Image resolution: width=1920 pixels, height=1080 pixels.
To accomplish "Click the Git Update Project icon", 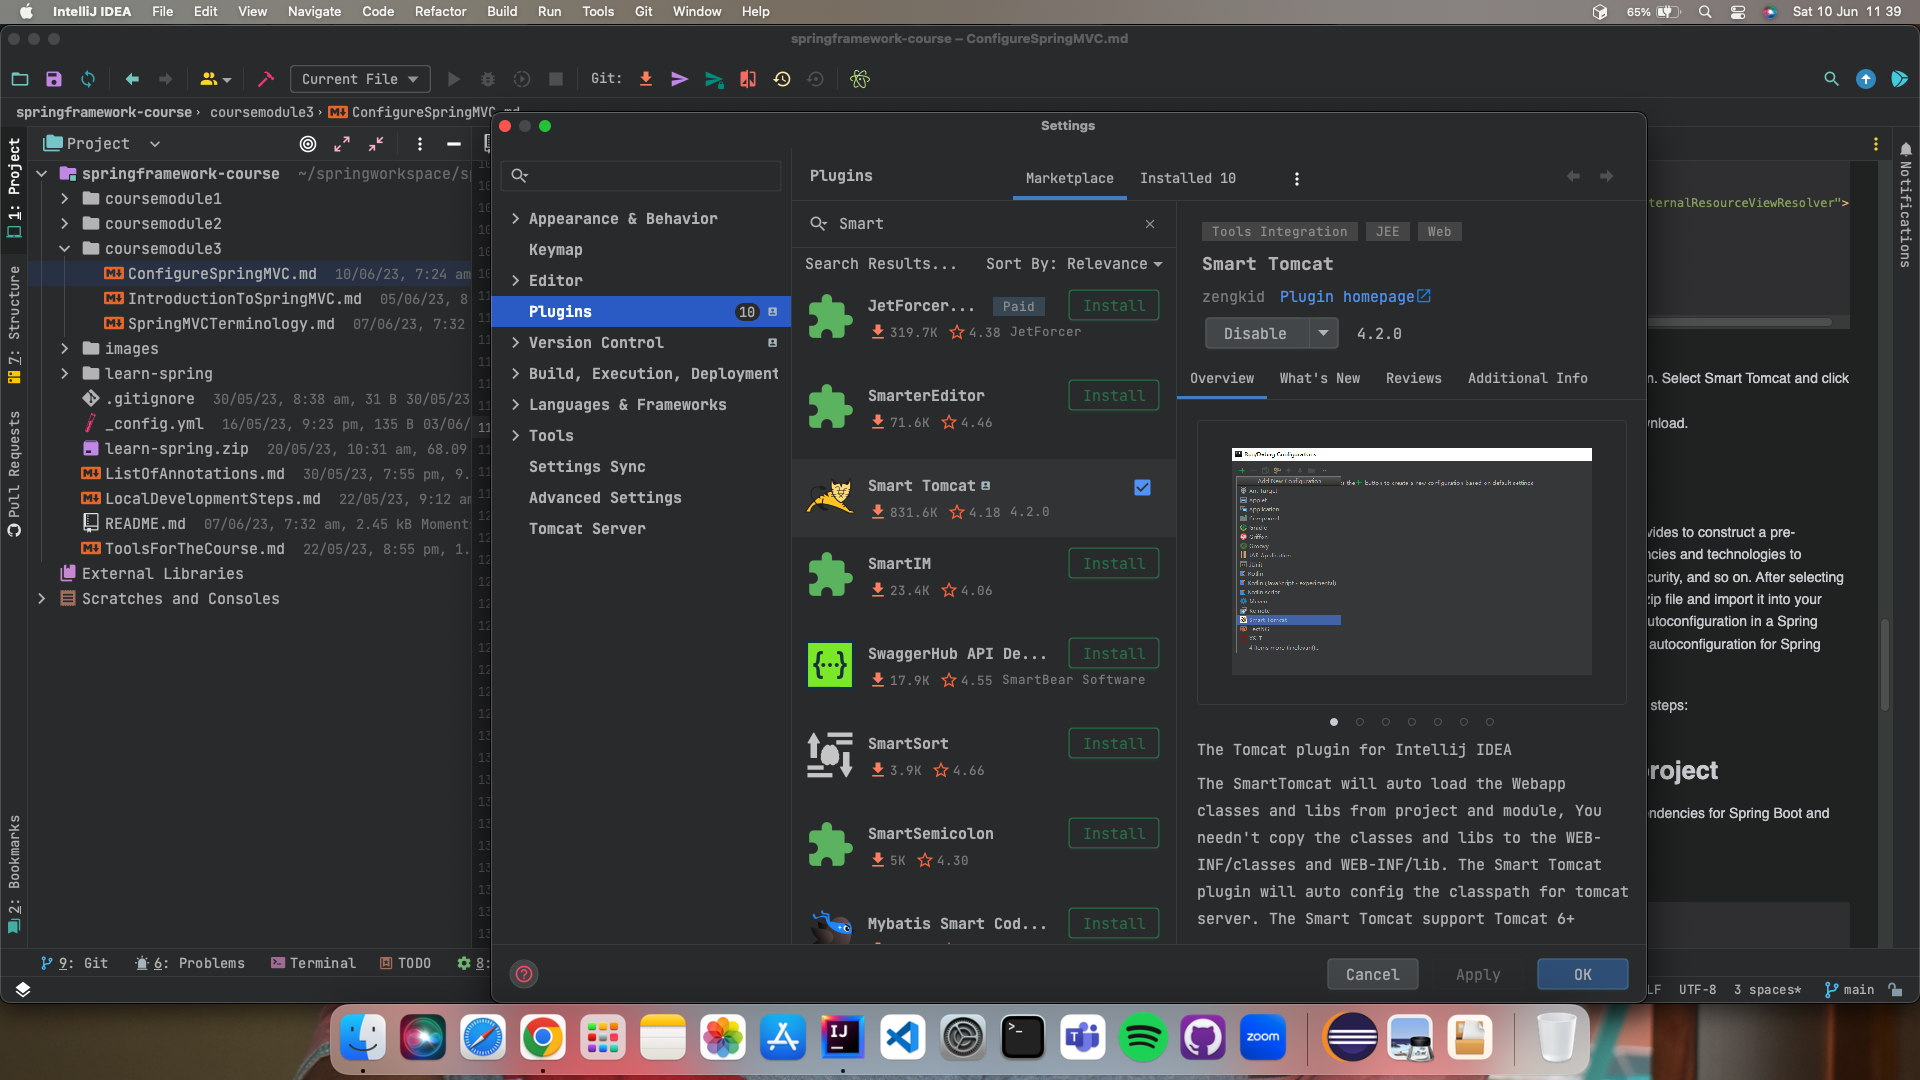I will 646,79.
